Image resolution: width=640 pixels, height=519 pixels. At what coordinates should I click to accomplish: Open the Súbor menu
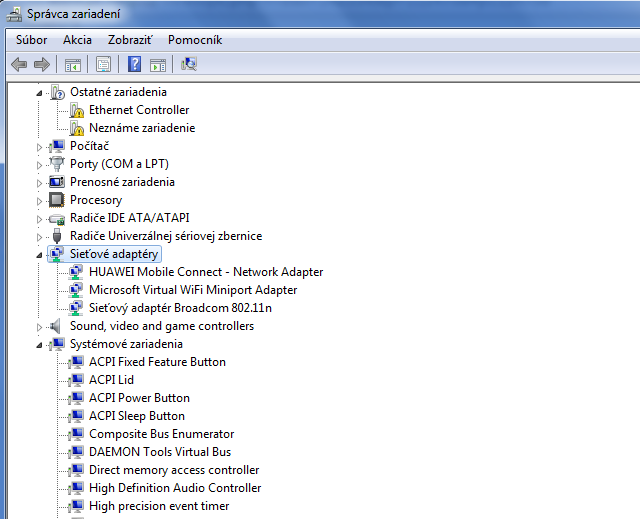[32, 40]
